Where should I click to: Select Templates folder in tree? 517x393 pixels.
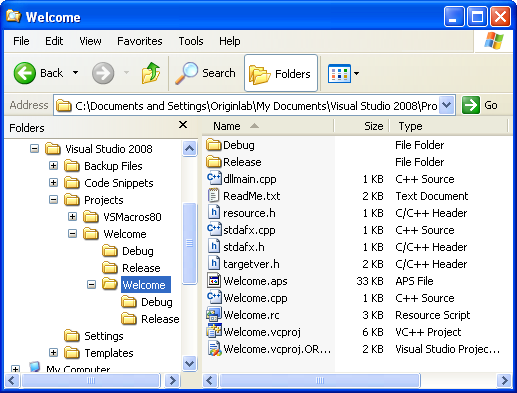pyautogui.click(x=109, y=353)
